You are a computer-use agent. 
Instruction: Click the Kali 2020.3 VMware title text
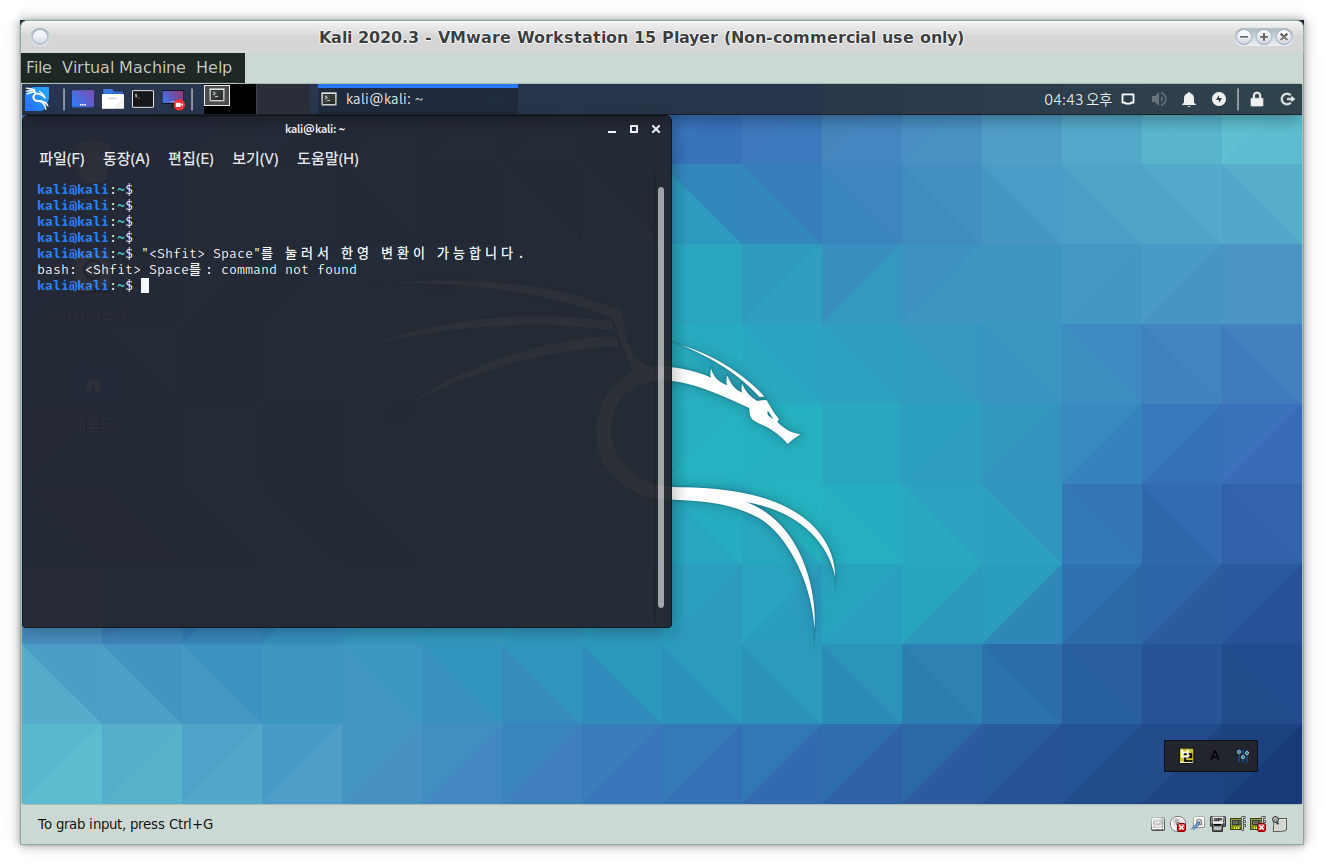pyautogui.click(x=642, y=37)
